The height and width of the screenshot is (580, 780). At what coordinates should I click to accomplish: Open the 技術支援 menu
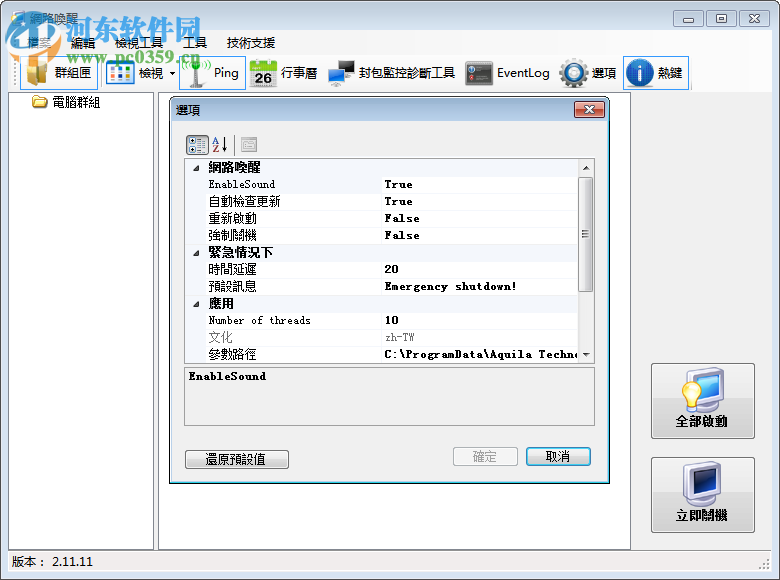pyautogui.click(x=251, y=43)
